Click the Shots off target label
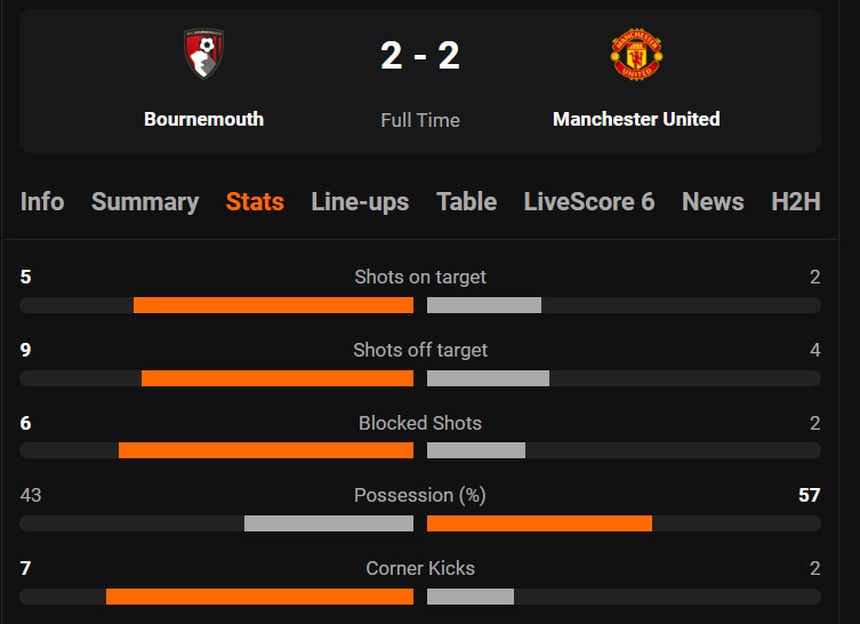This screenshot has width=860, height=624. 420,350
